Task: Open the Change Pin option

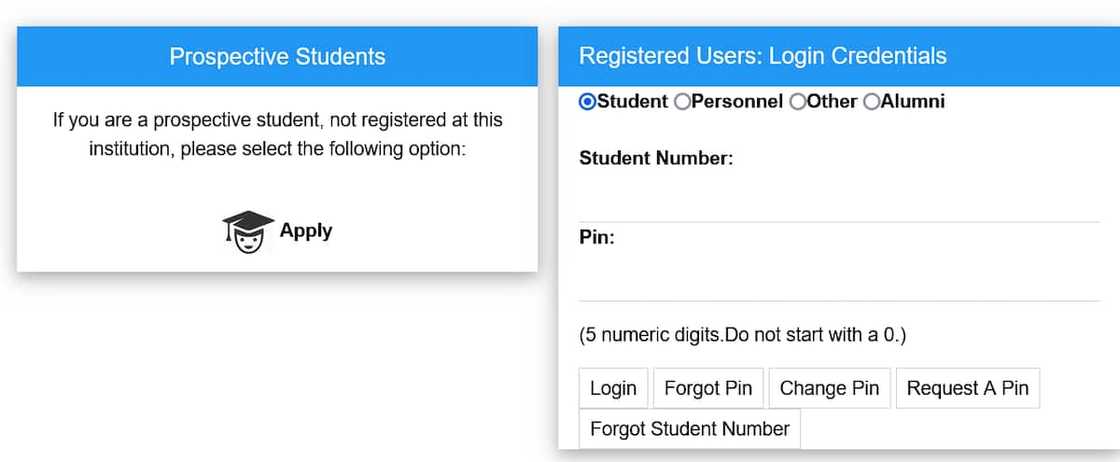Action: [x=829, y=388]
